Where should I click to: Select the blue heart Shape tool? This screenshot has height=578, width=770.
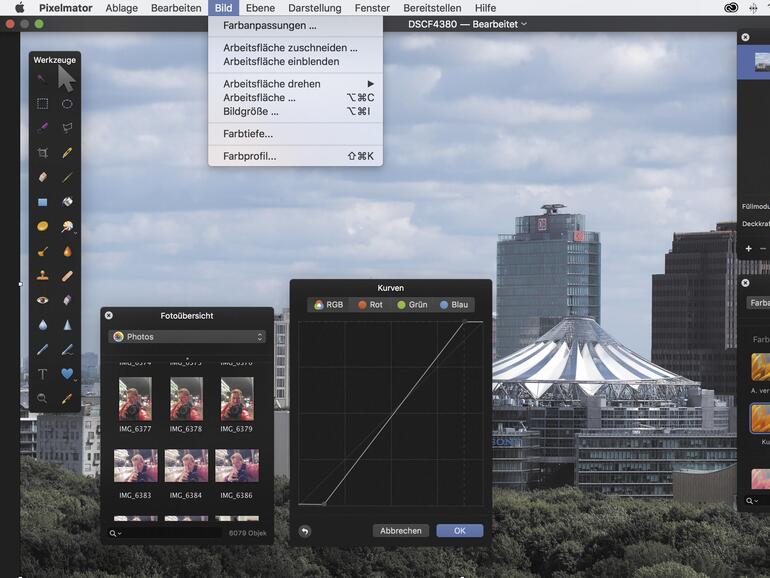click(67, 374)
